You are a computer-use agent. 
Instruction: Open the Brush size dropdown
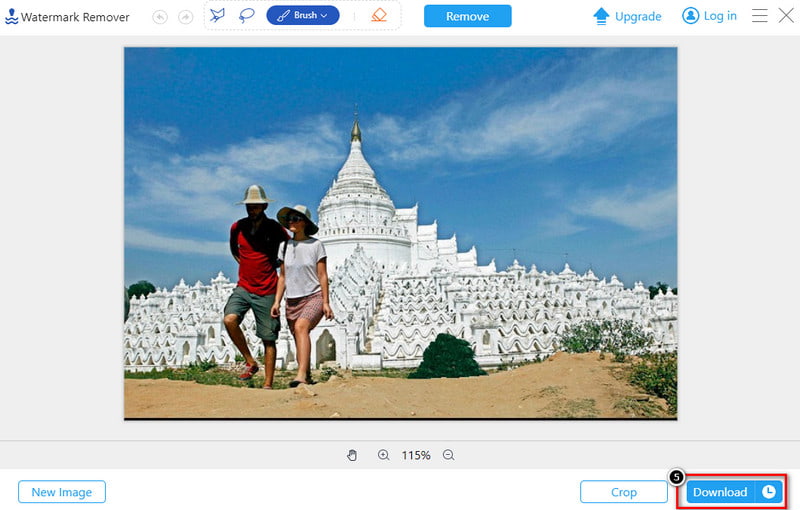pos(303,16)
